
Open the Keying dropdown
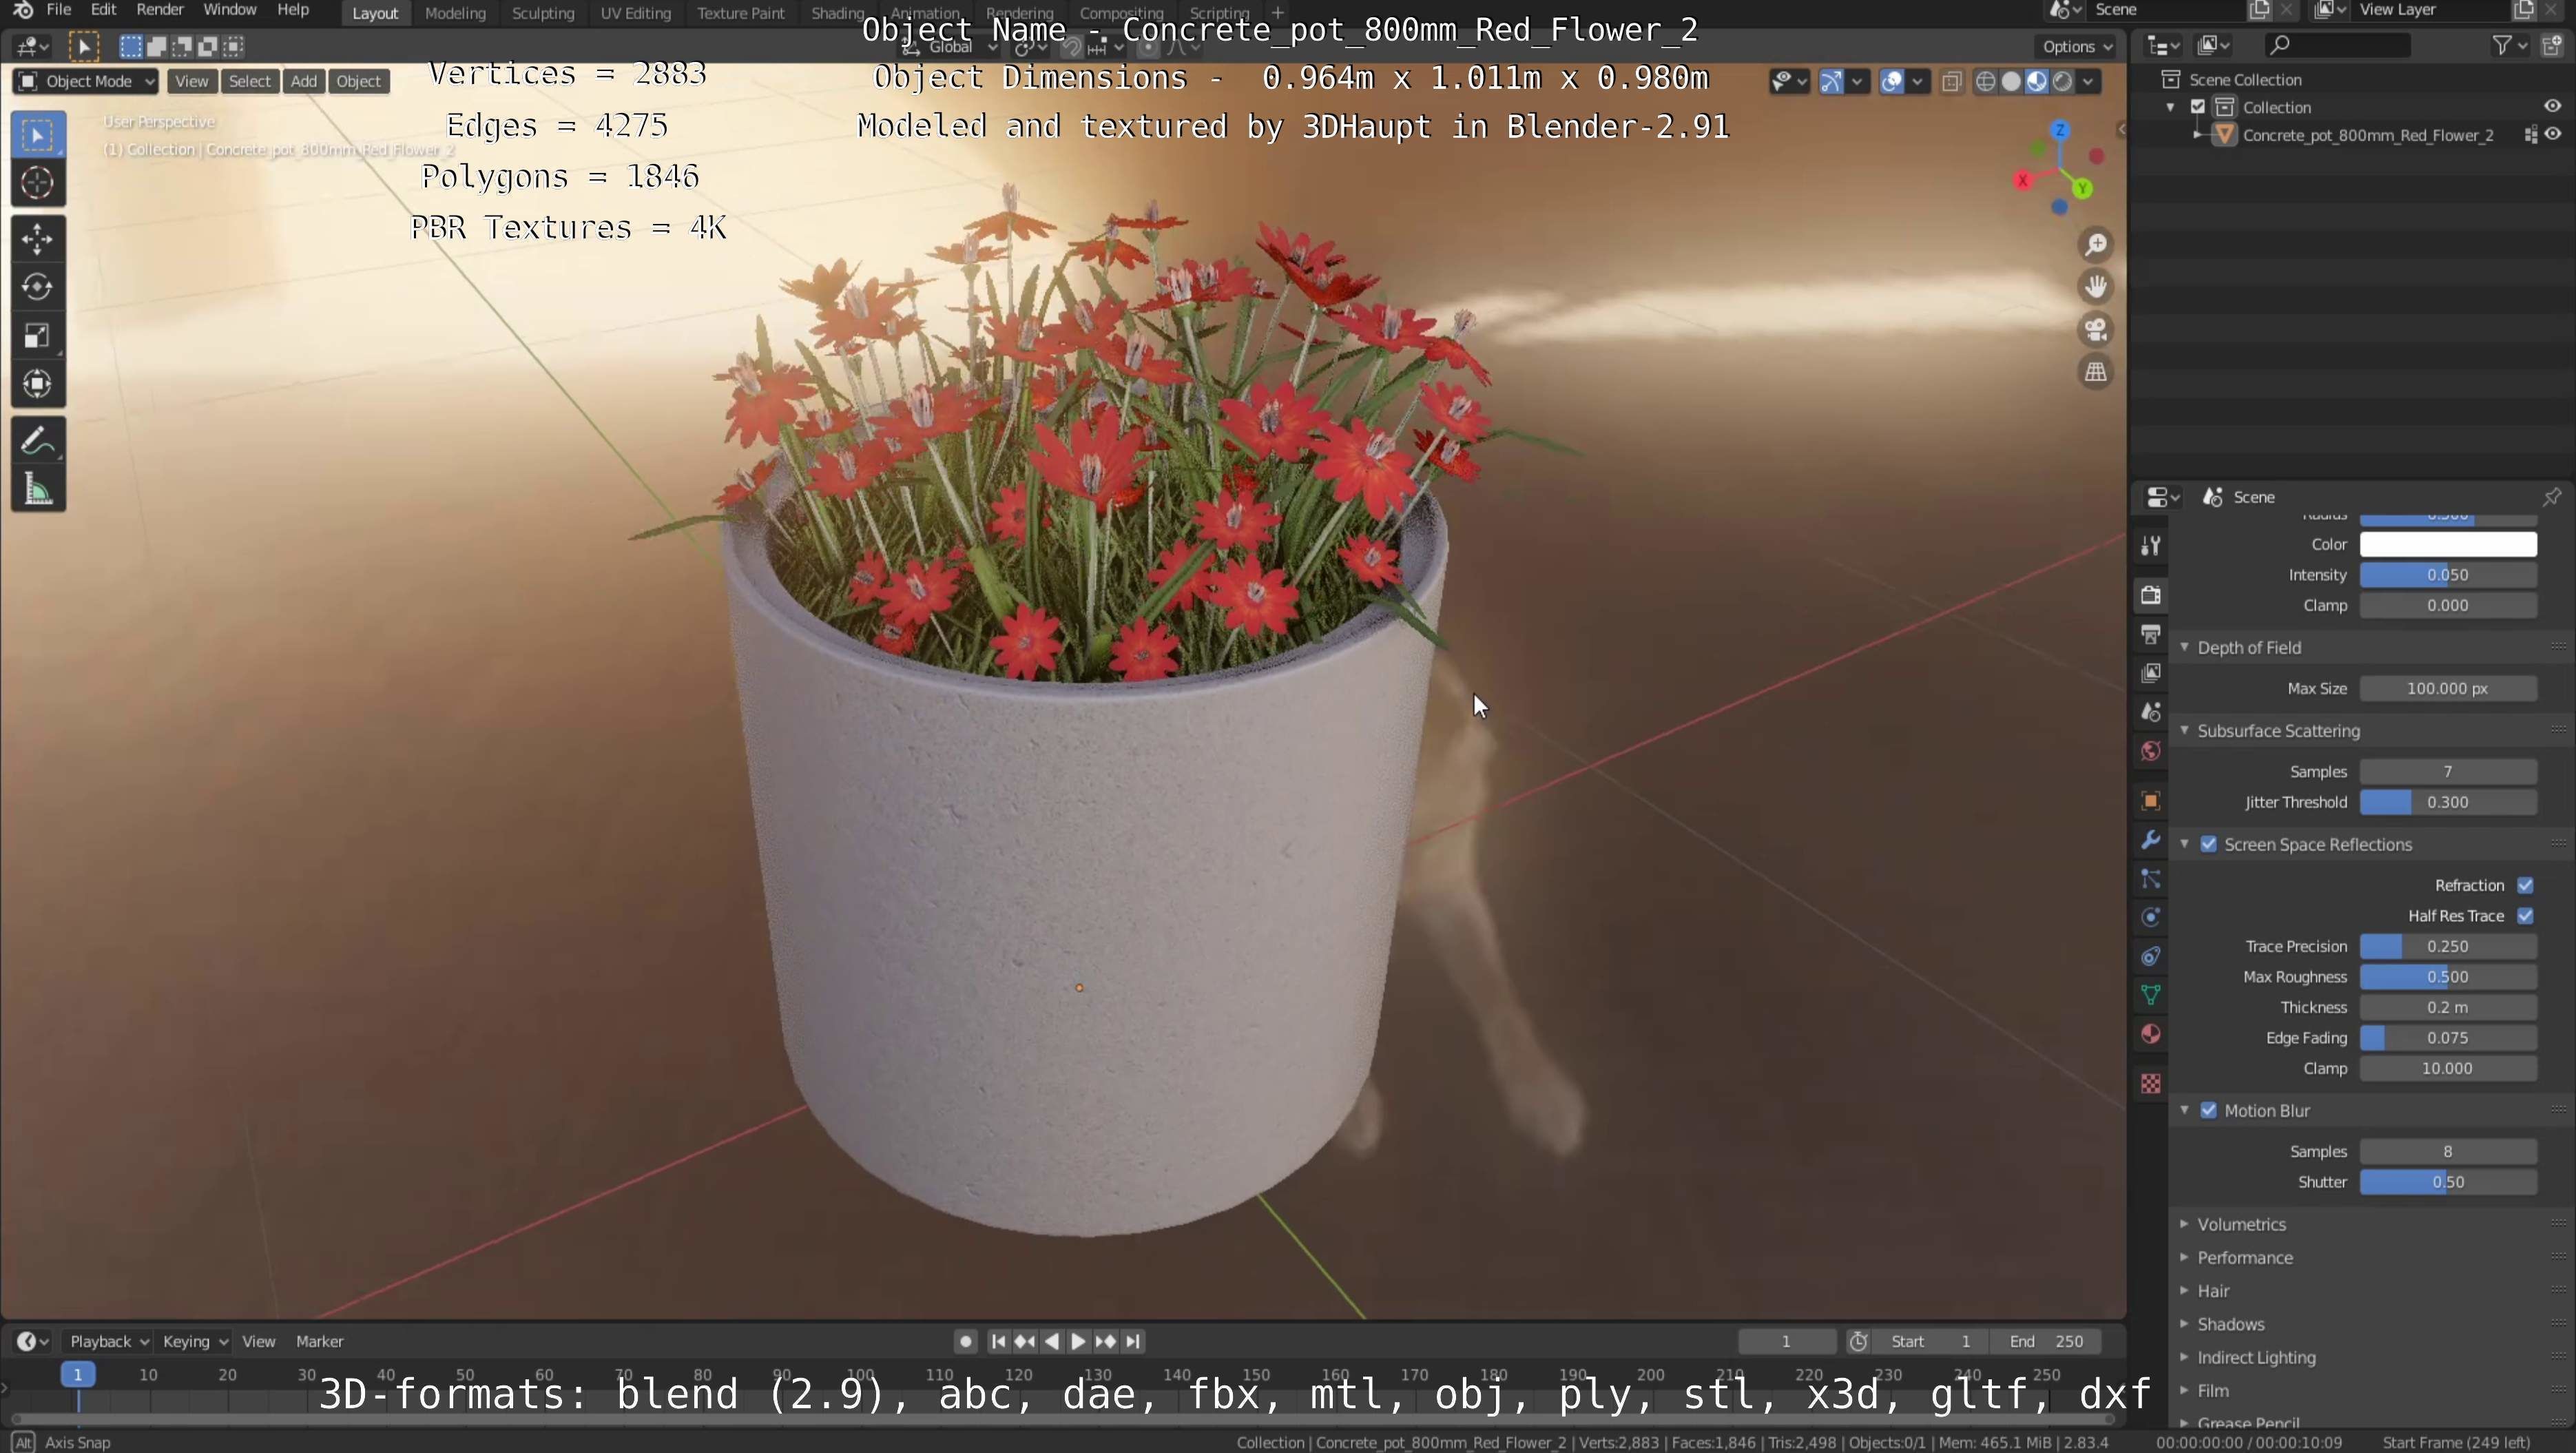[x=194, y=1342]
